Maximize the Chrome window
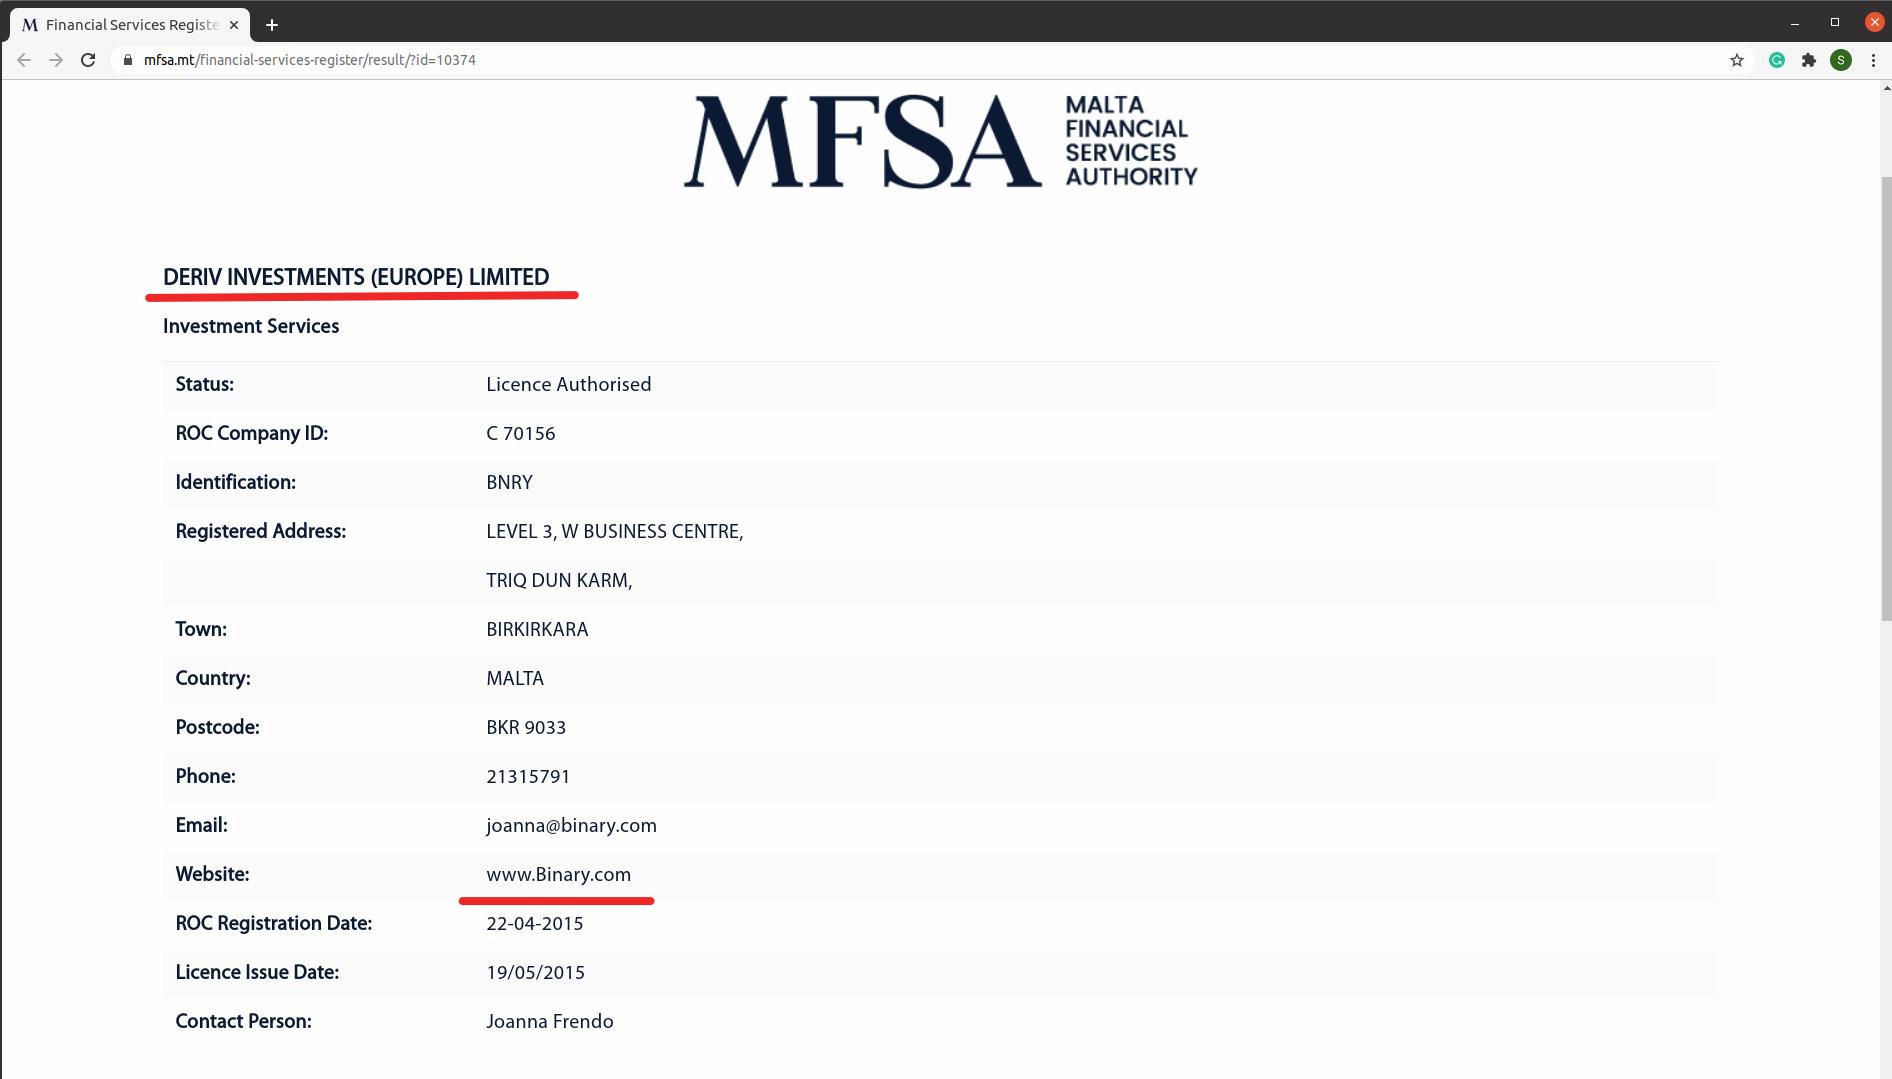 click(1835, 22)
